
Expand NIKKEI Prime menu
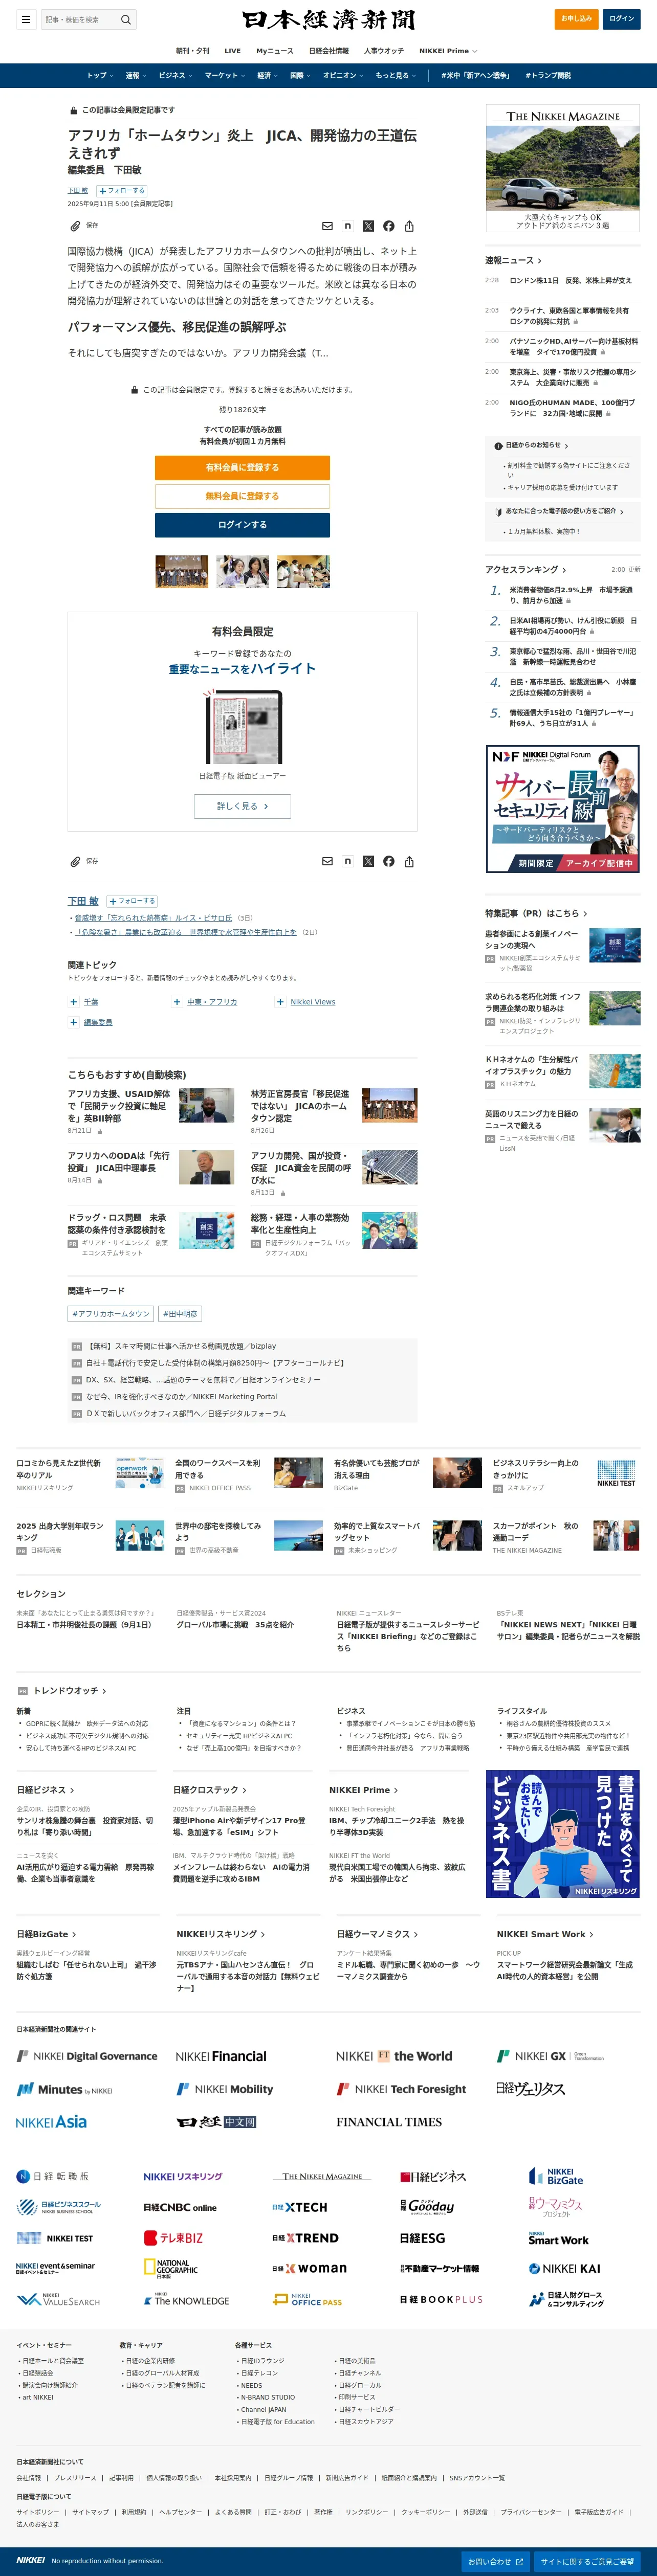click(448, 51)
